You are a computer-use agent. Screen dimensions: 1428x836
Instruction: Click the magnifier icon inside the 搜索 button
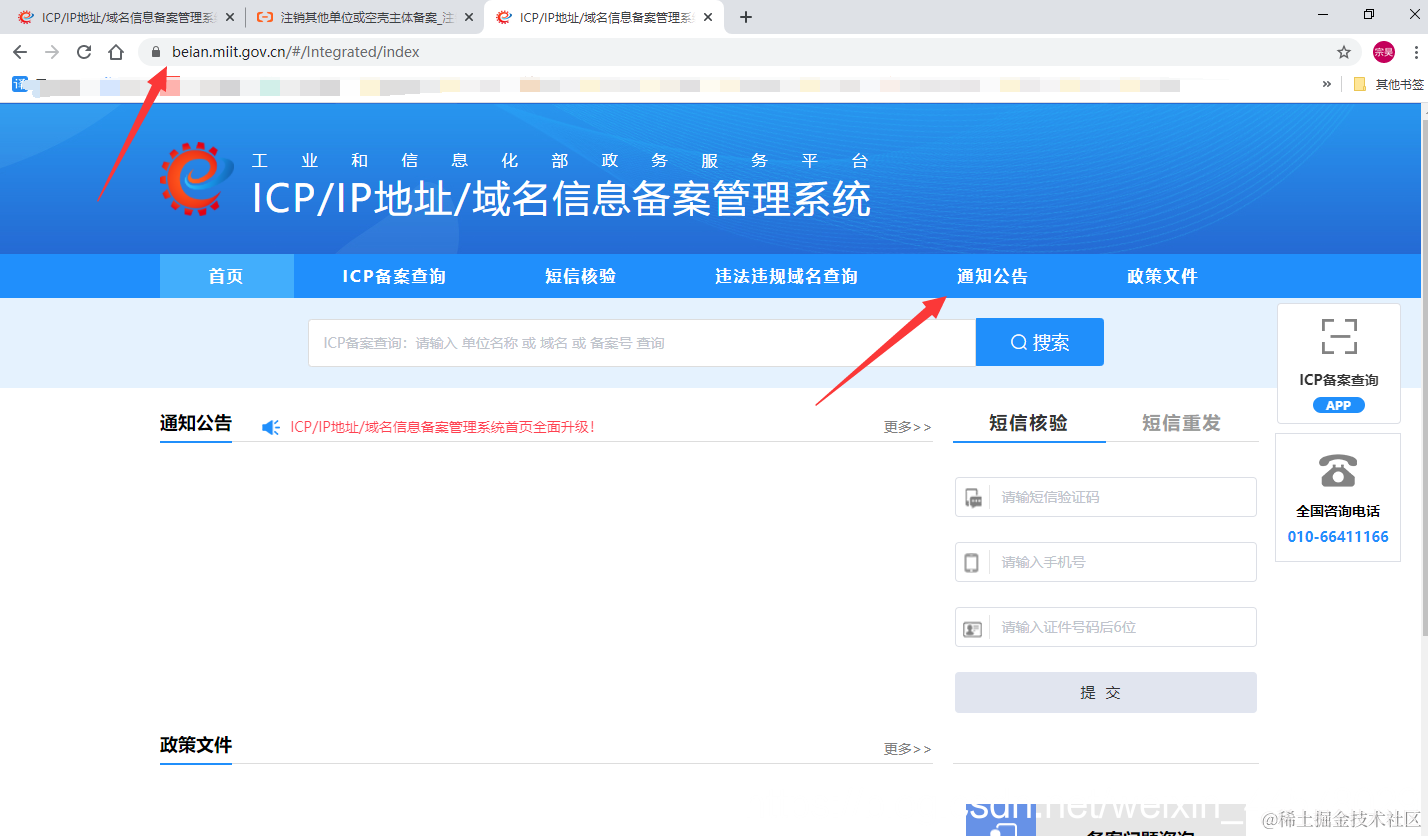1018,341
